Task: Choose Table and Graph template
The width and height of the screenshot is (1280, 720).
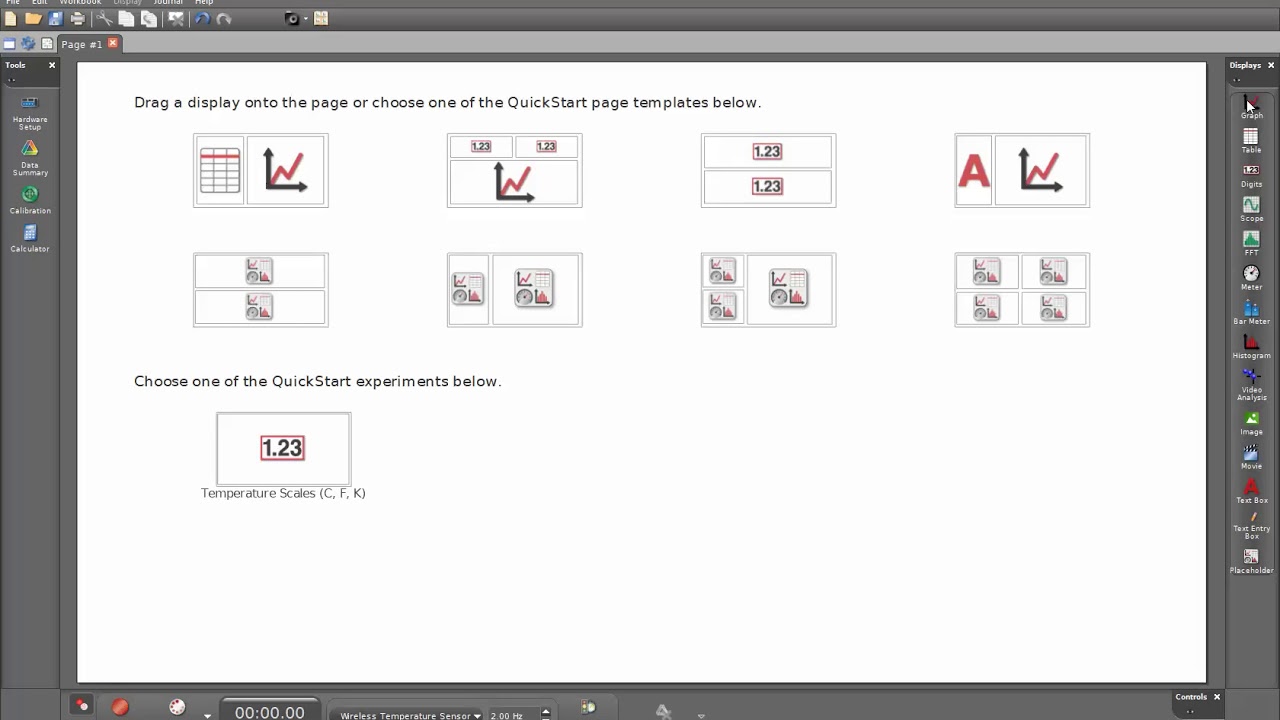Action: coord(260,170)
